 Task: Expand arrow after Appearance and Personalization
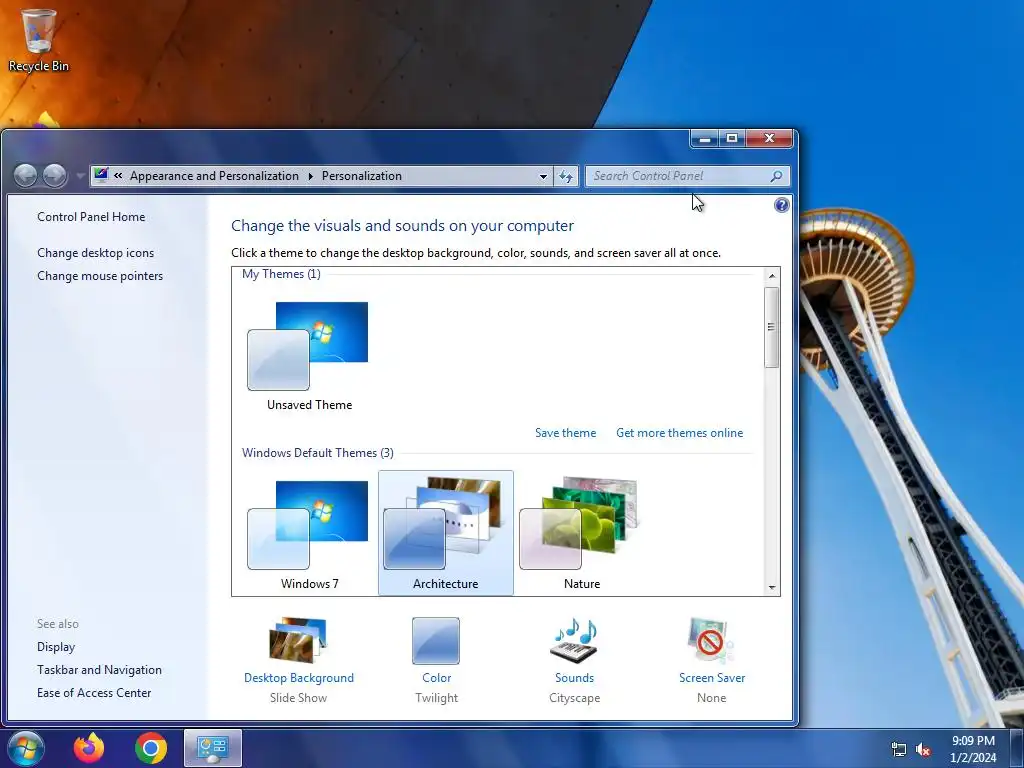(310, 176)
